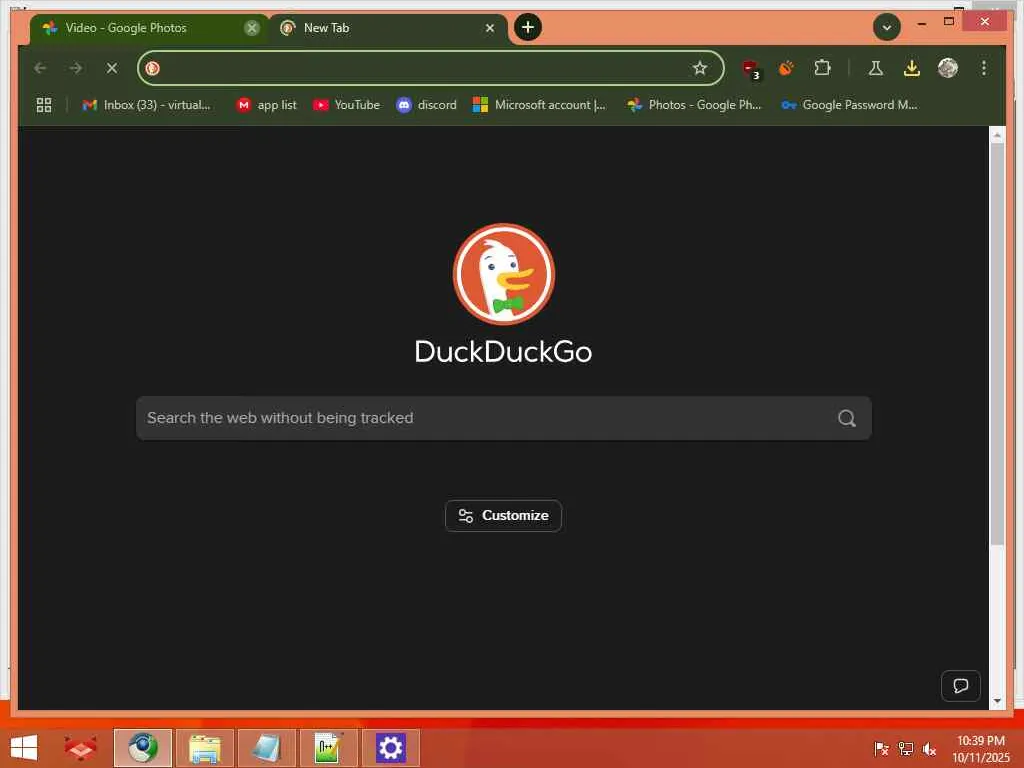
Task: Open the tab search dropdown arrow
Action: click(887, 27)
